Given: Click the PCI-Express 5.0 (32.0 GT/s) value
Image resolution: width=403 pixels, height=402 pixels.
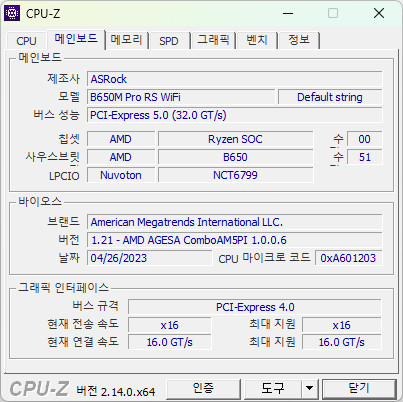Looking at the screenshot, I should [234, 115].
